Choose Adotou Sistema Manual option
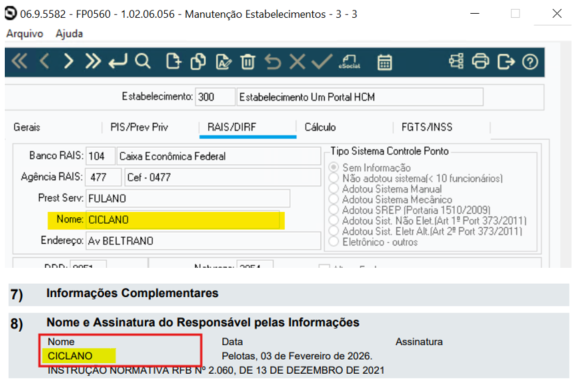This screenshot has height=383, width=574. tap(333, 189)
